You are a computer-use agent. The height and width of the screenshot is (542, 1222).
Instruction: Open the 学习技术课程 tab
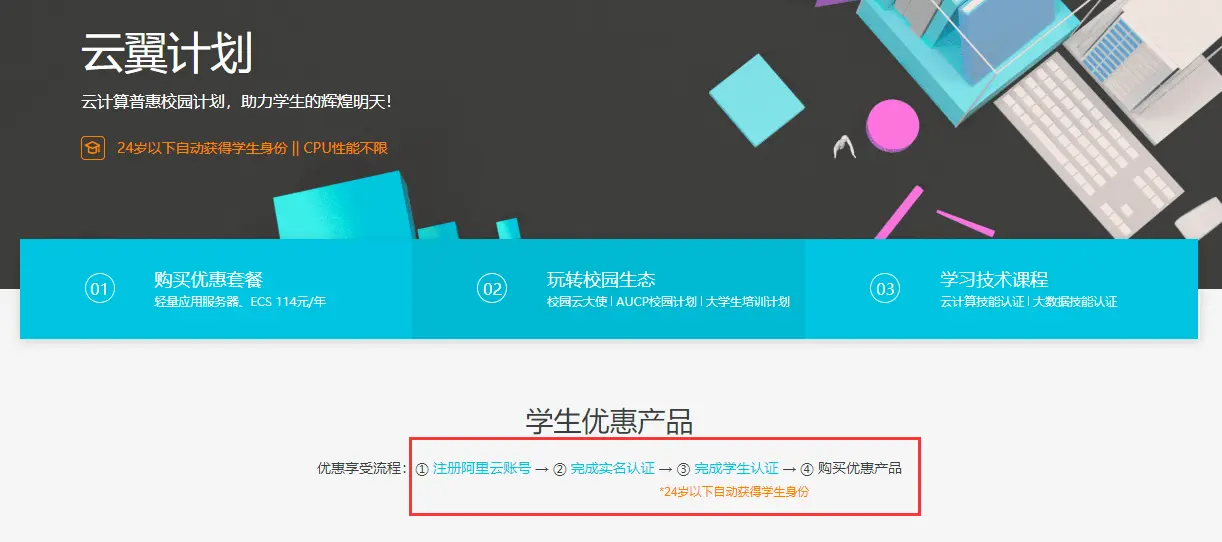click(x=1001, y=289)
